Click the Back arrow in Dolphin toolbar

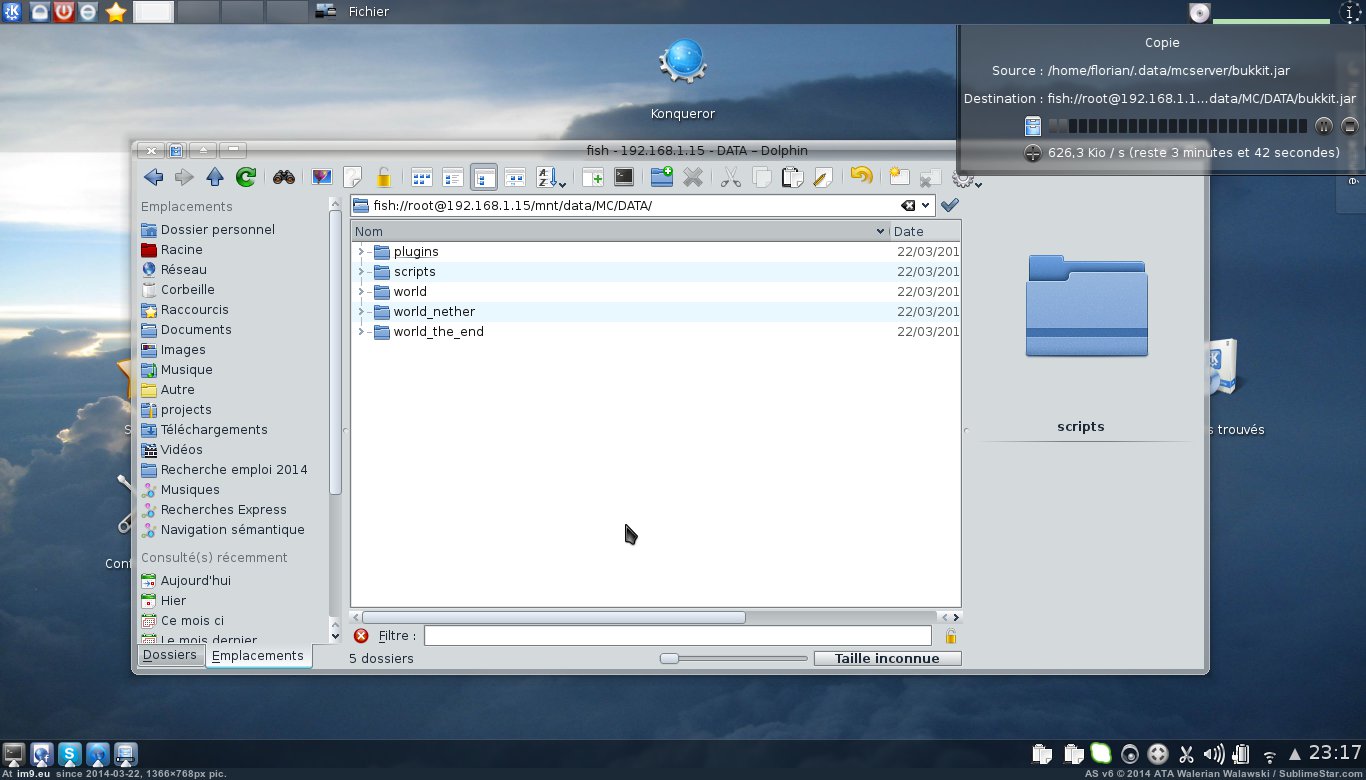[153, 177]
